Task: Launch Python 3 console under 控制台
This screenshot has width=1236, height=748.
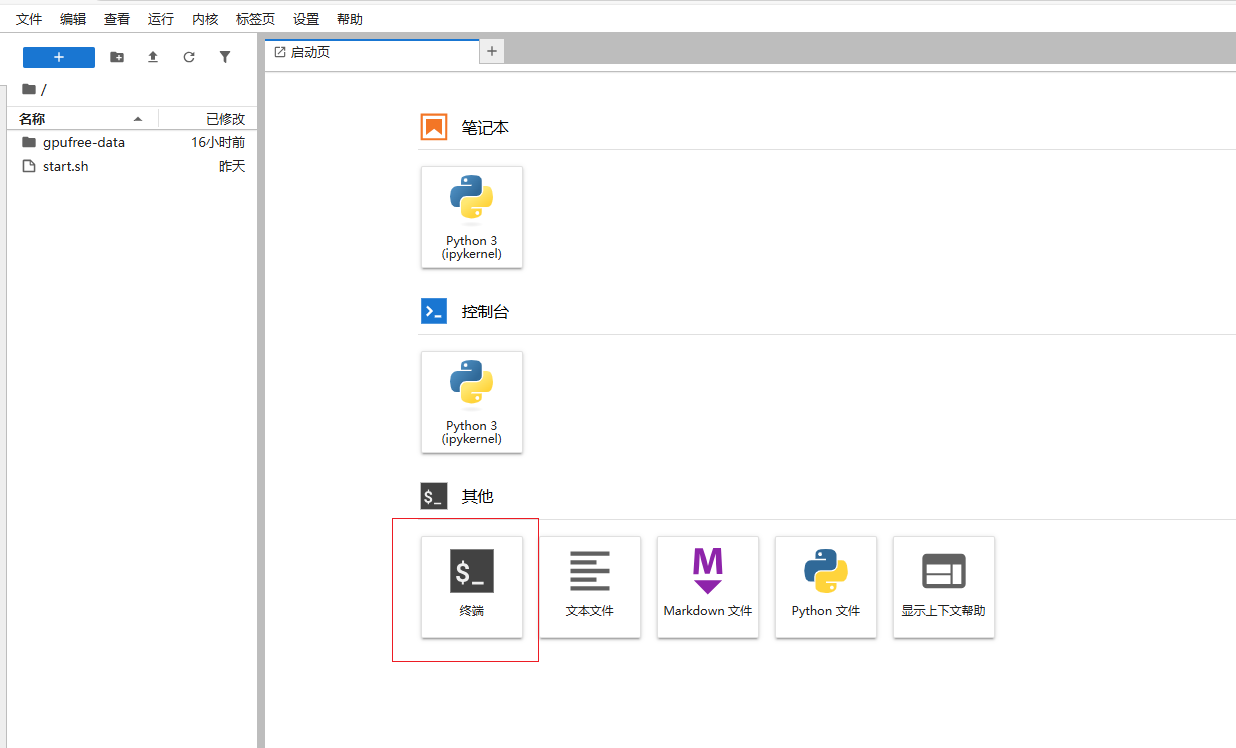Action: point(472,402)
